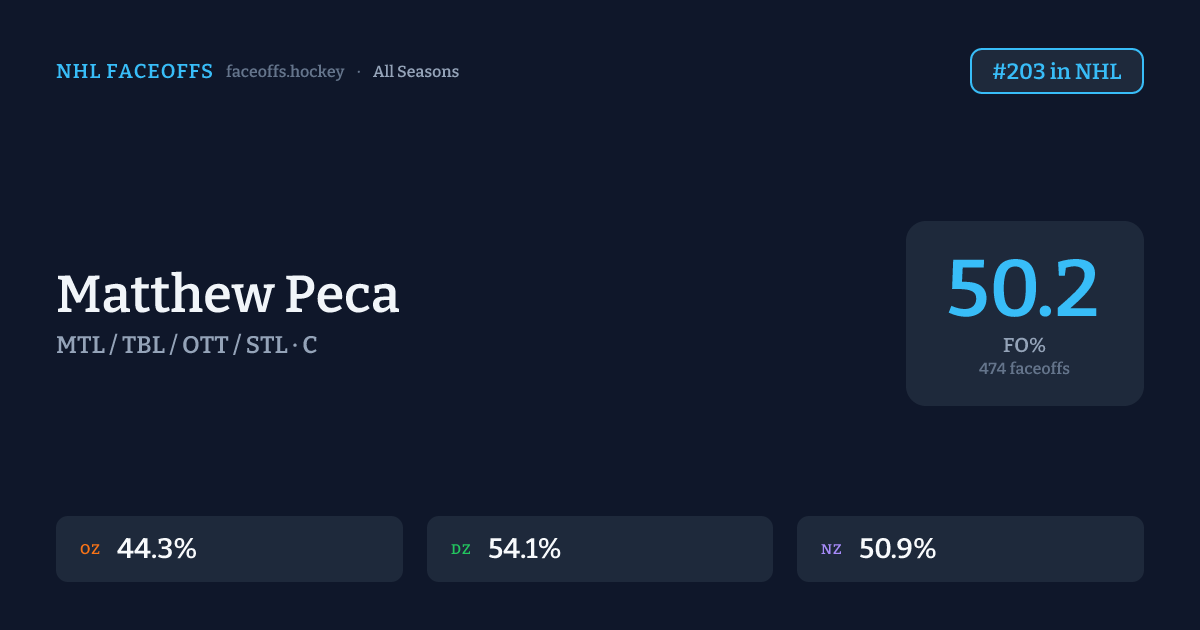This screenshot has height=630, width=1200.
Task: Open the faceoffs.hockey site link
Action: [x=285, y=72]
